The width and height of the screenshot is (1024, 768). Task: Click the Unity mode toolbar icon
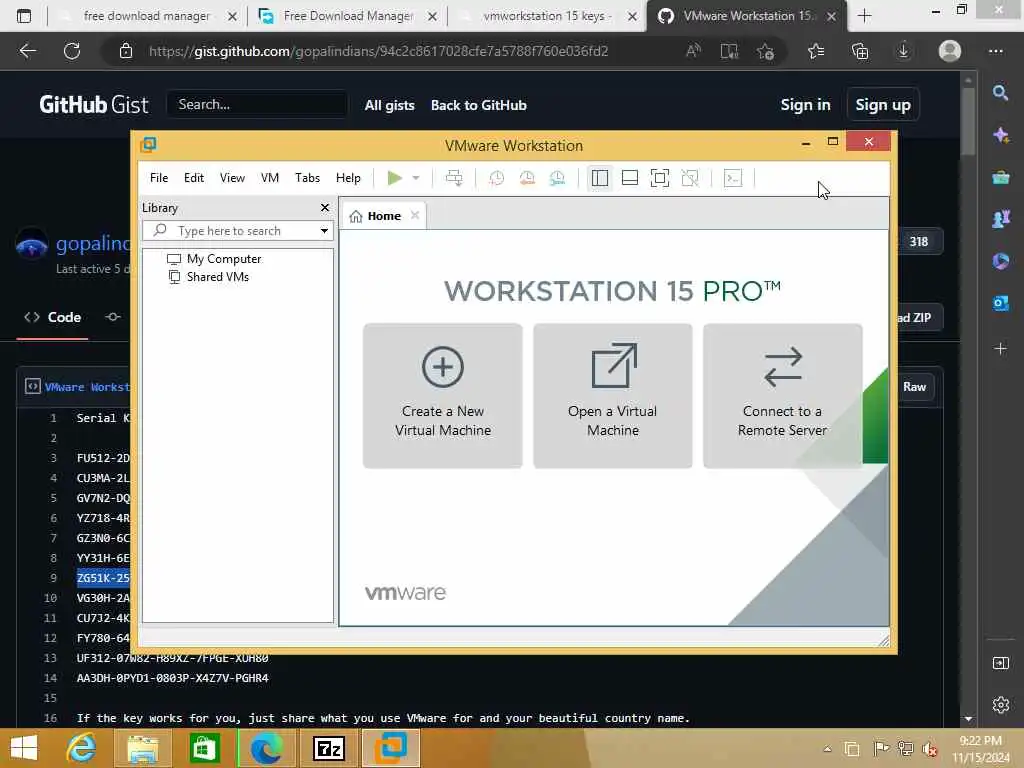(690, 178)
